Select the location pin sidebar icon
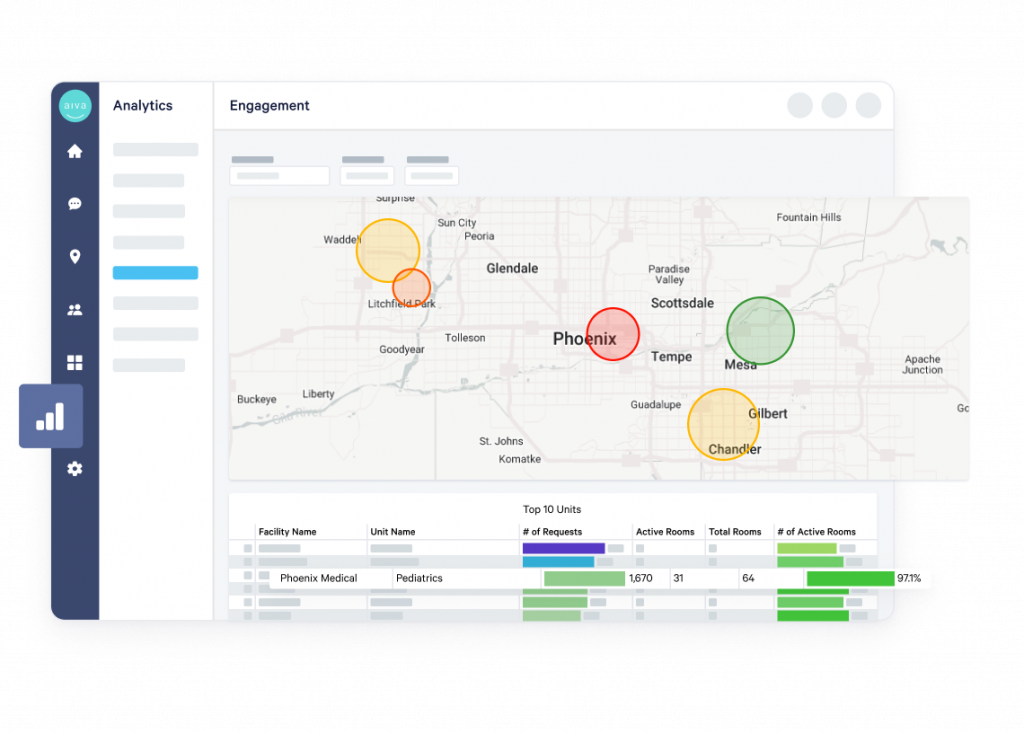 click(x=74, y=256)
